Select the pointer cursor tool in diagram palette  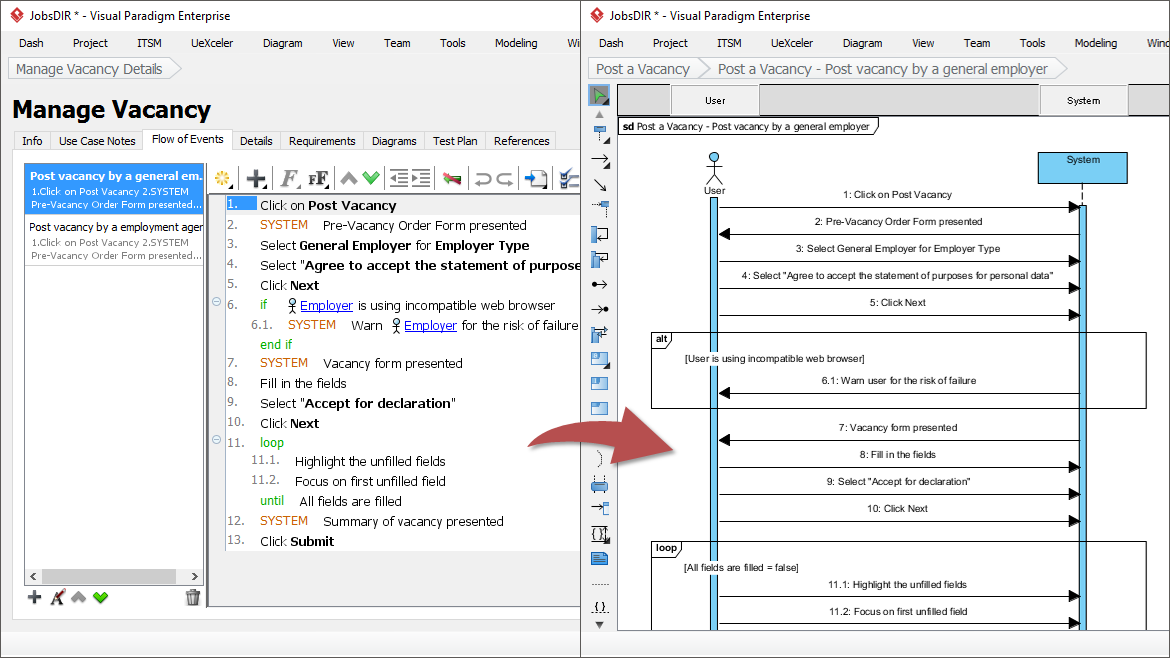[599, 95]
